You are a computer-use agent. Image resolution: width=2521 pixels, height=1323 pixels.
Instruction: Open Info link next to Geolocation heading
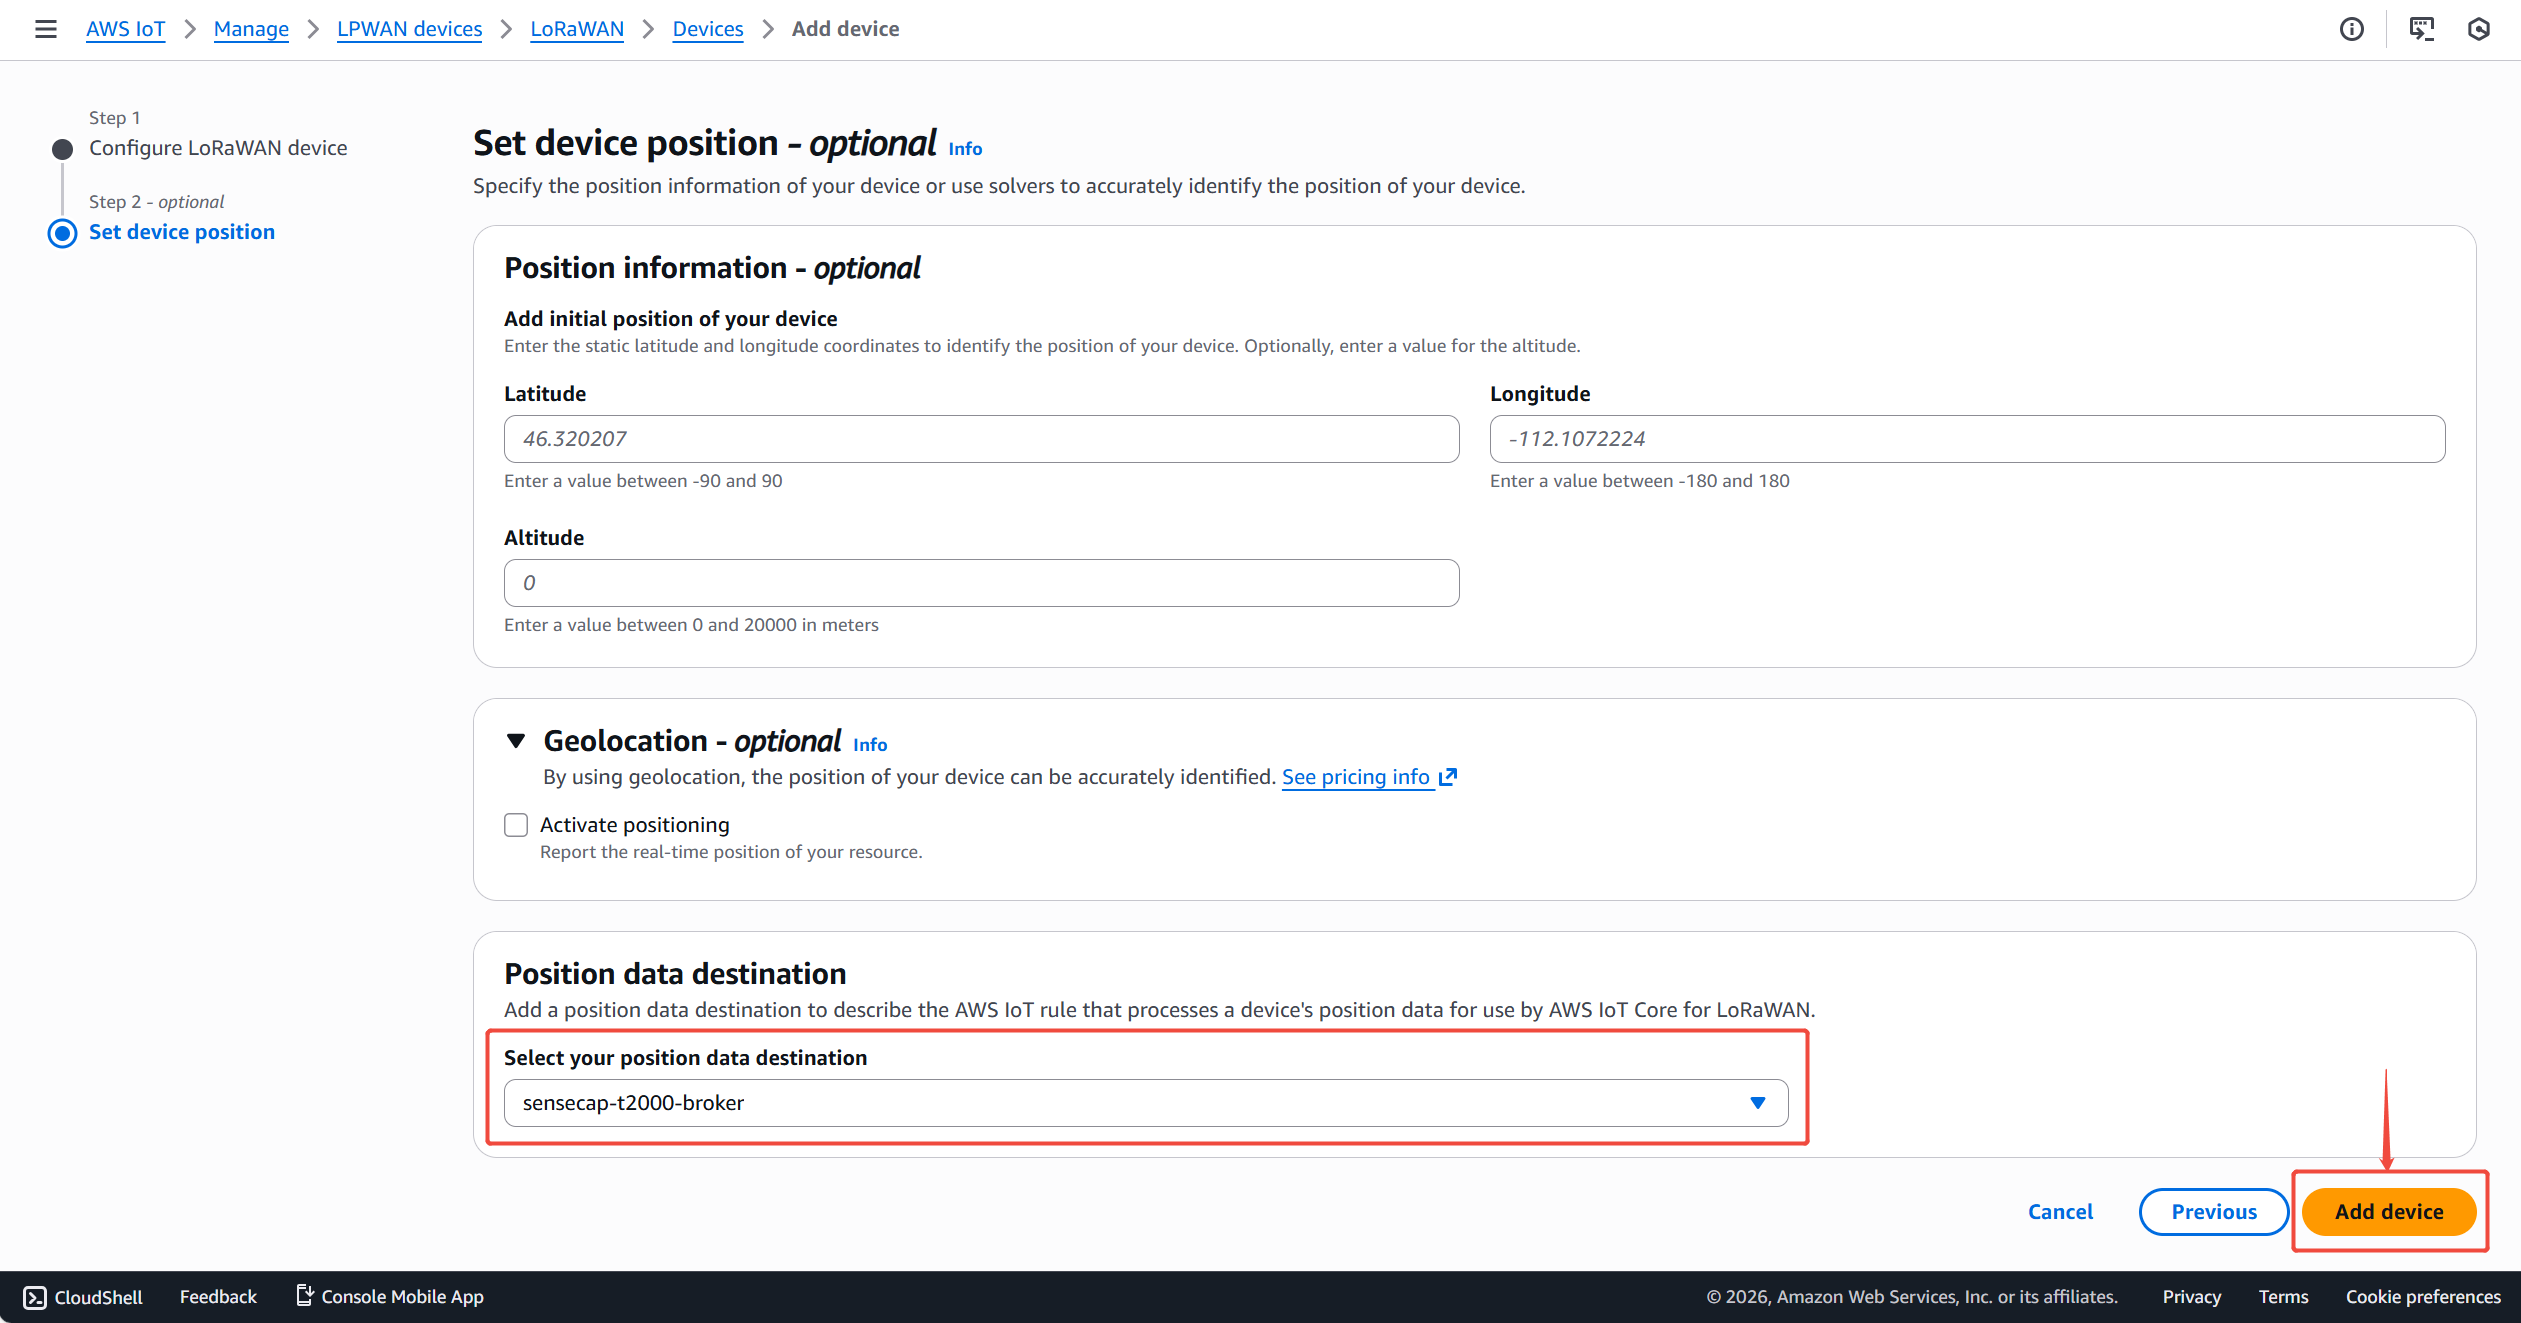point(869,745)
